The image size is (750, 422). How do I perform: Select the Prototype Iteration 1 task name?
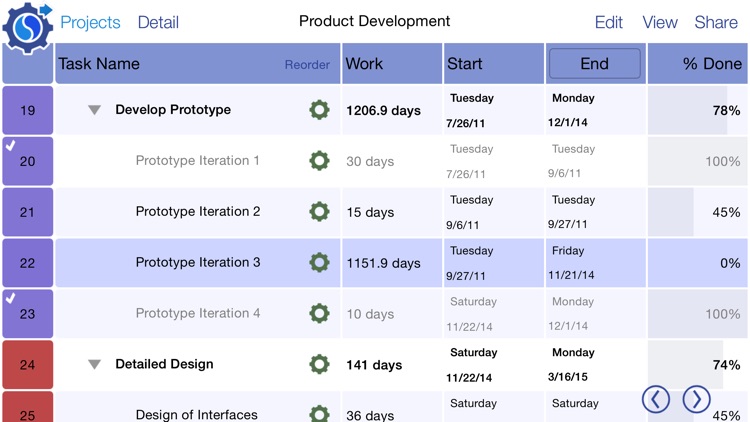coord(198,160)
